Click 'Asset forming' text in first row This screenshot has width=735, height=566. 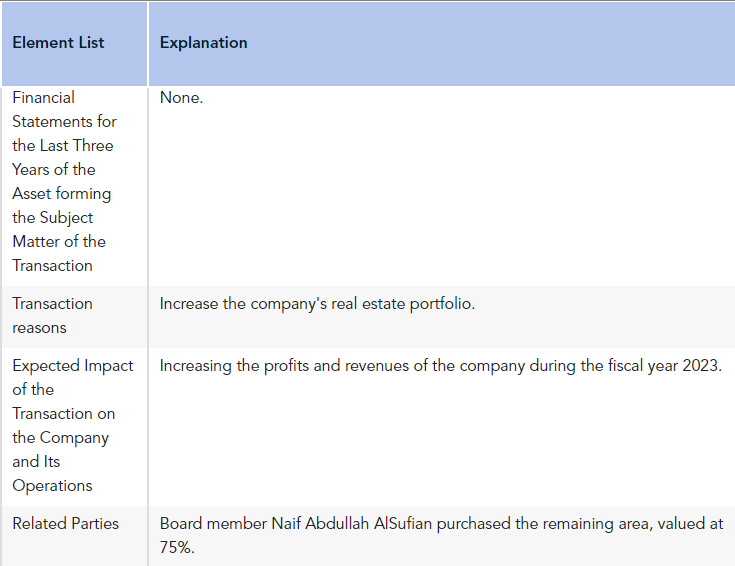[62, 194]
